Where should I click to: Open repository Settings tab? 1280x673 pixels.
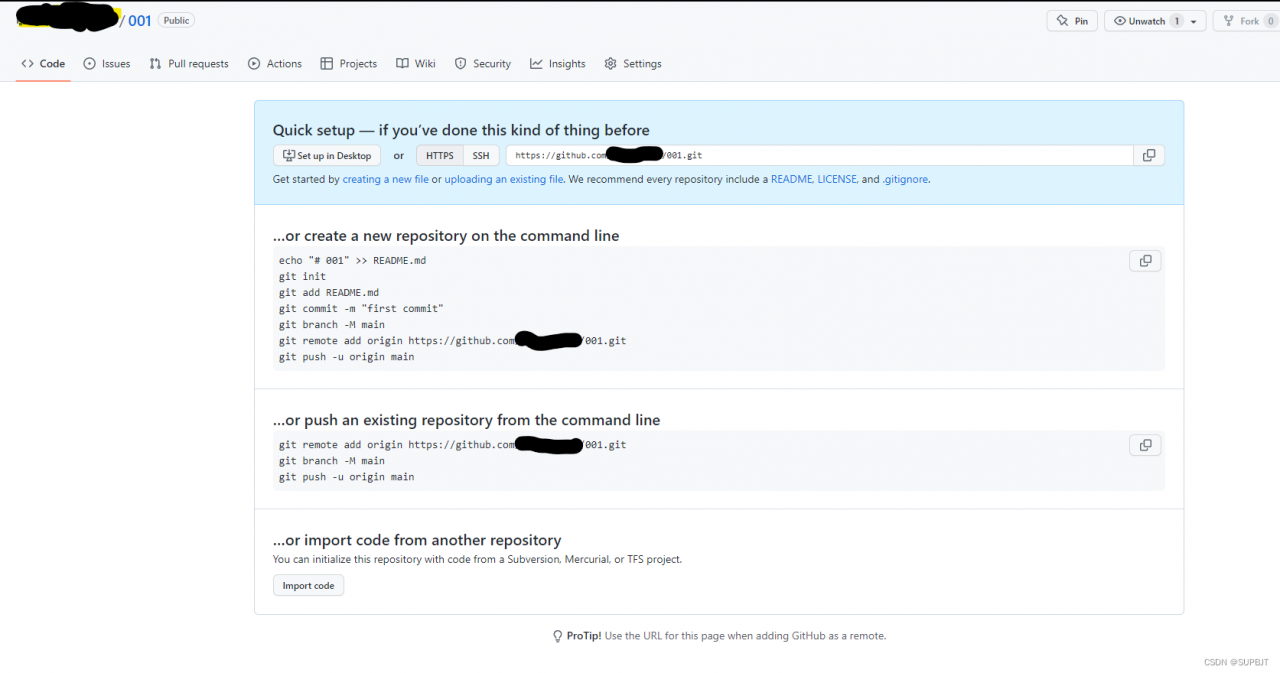(633, 63)
